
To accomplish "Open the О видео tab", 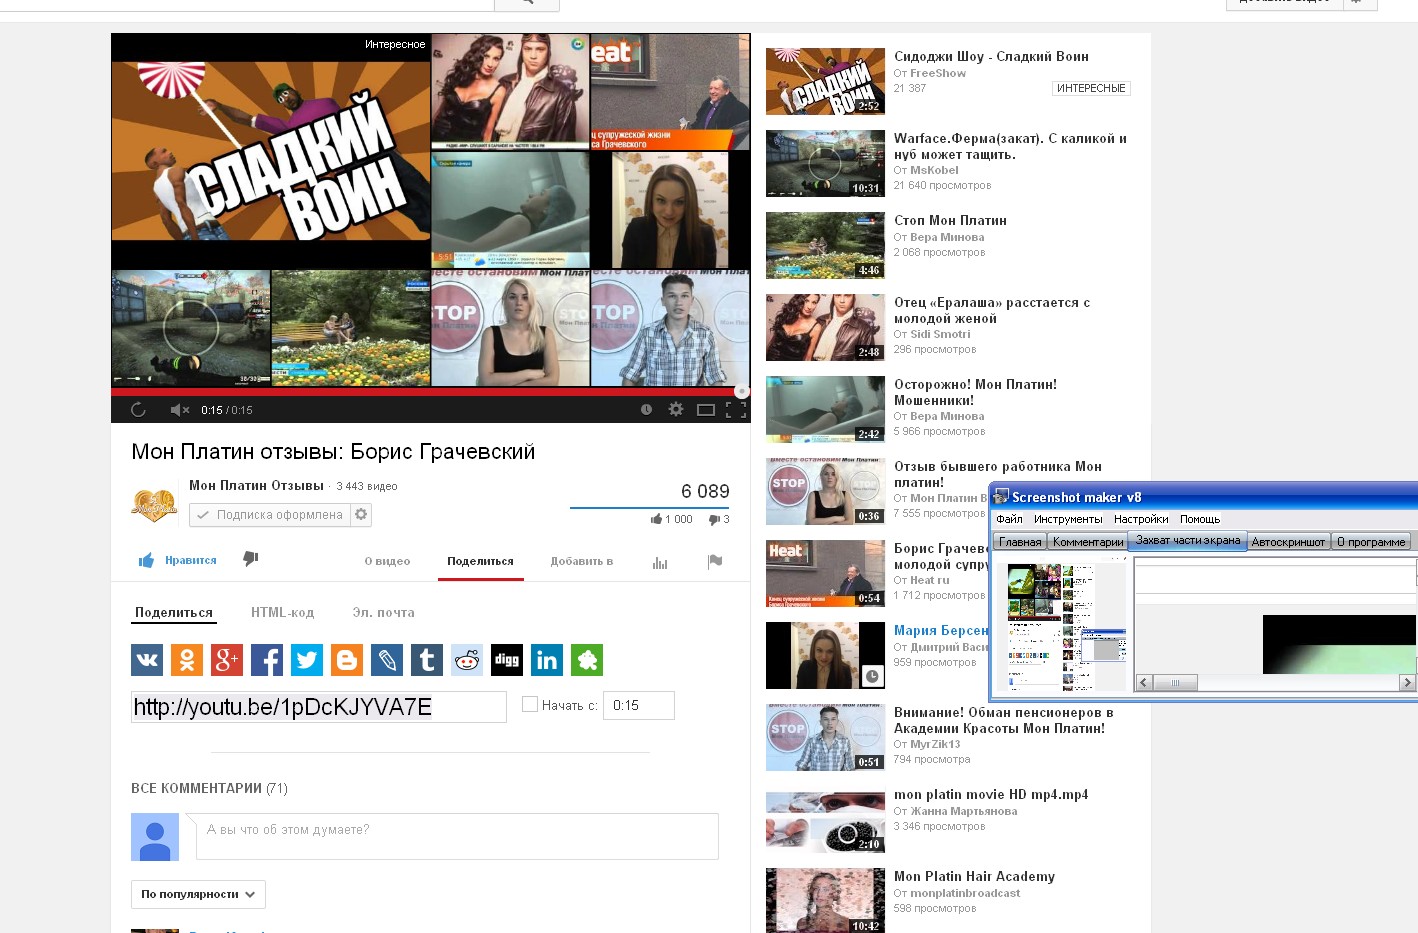I will coord(387,561).
